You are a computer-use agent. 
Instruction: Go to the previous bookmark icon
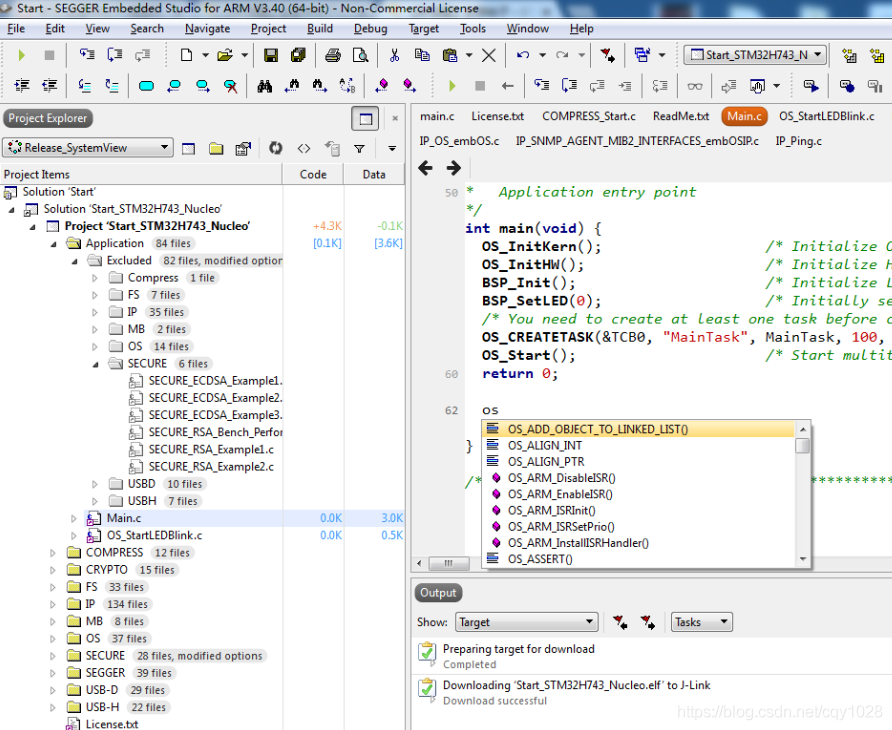[x=174, y=86]
